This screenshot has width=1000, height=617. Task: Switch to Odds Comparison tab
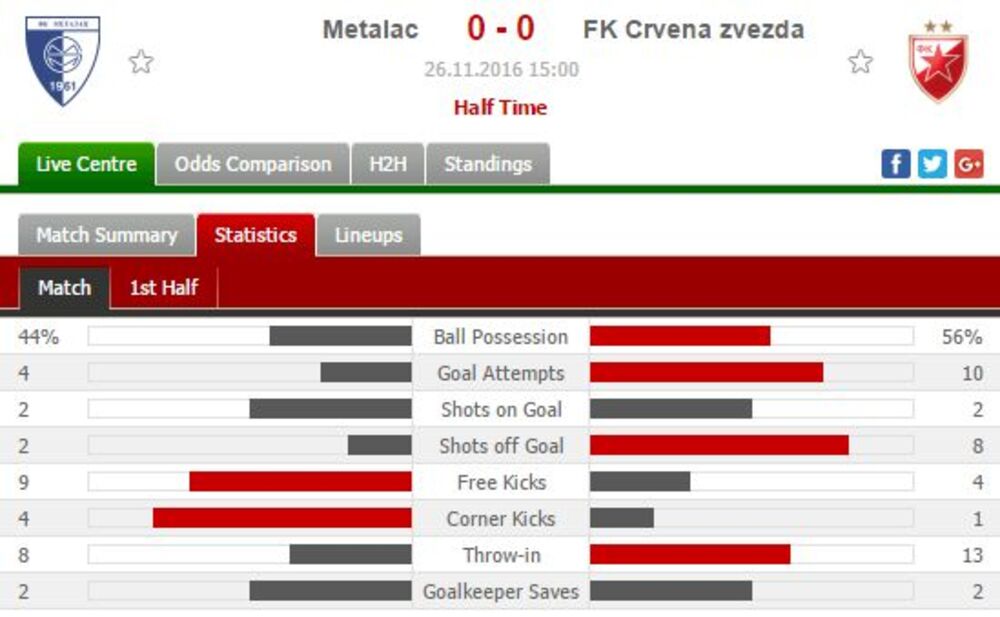point(253,164)
